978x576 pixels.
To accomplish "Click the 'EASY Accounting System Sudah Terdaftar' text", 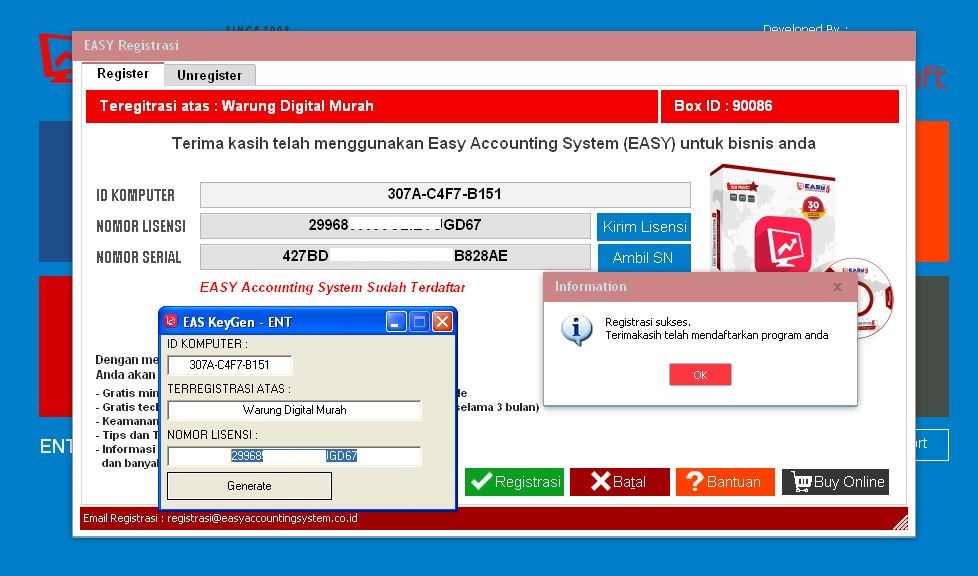I will [x=332, y=288].
